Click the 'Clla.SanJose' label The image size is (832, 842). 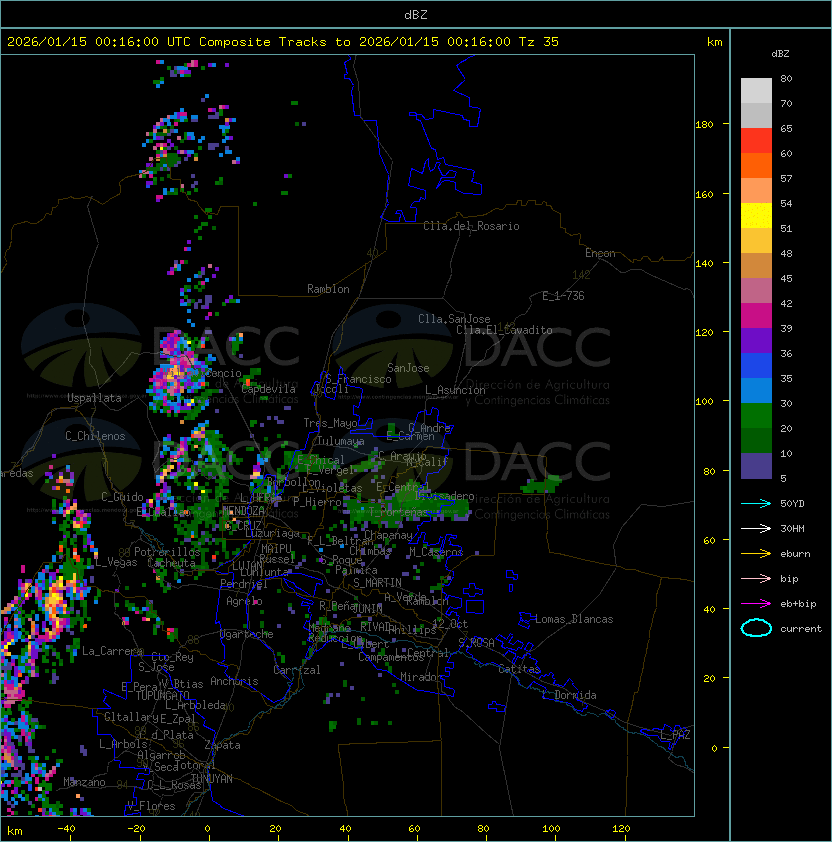pos(454,319)
